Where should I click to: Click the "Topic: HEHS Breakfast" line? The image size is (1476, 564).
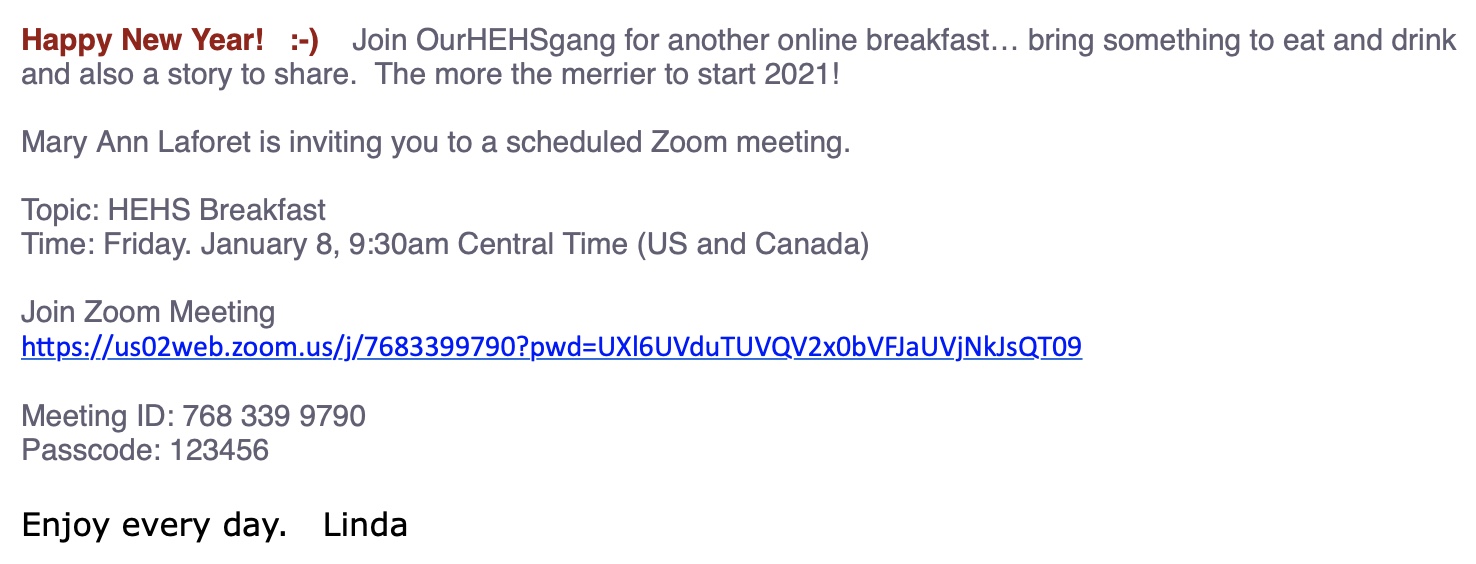[174, 210]
